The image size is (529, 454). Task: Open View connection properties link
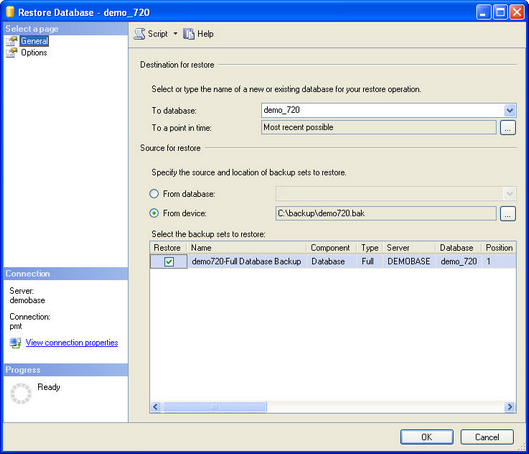coord(72,343)
